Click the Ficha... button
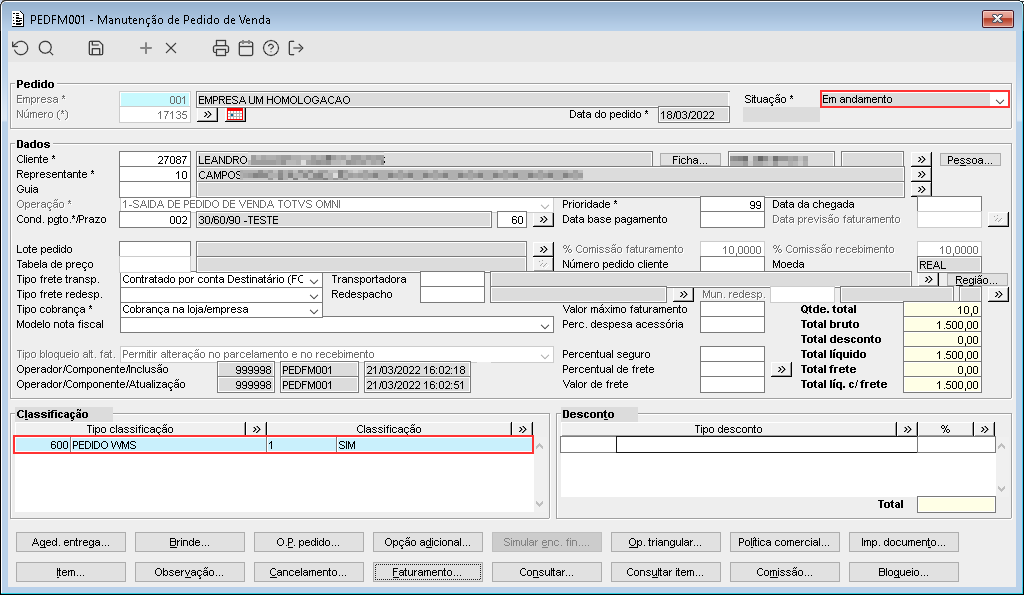1024x595 pixels. pyautogui.click(x=690, y=159)
